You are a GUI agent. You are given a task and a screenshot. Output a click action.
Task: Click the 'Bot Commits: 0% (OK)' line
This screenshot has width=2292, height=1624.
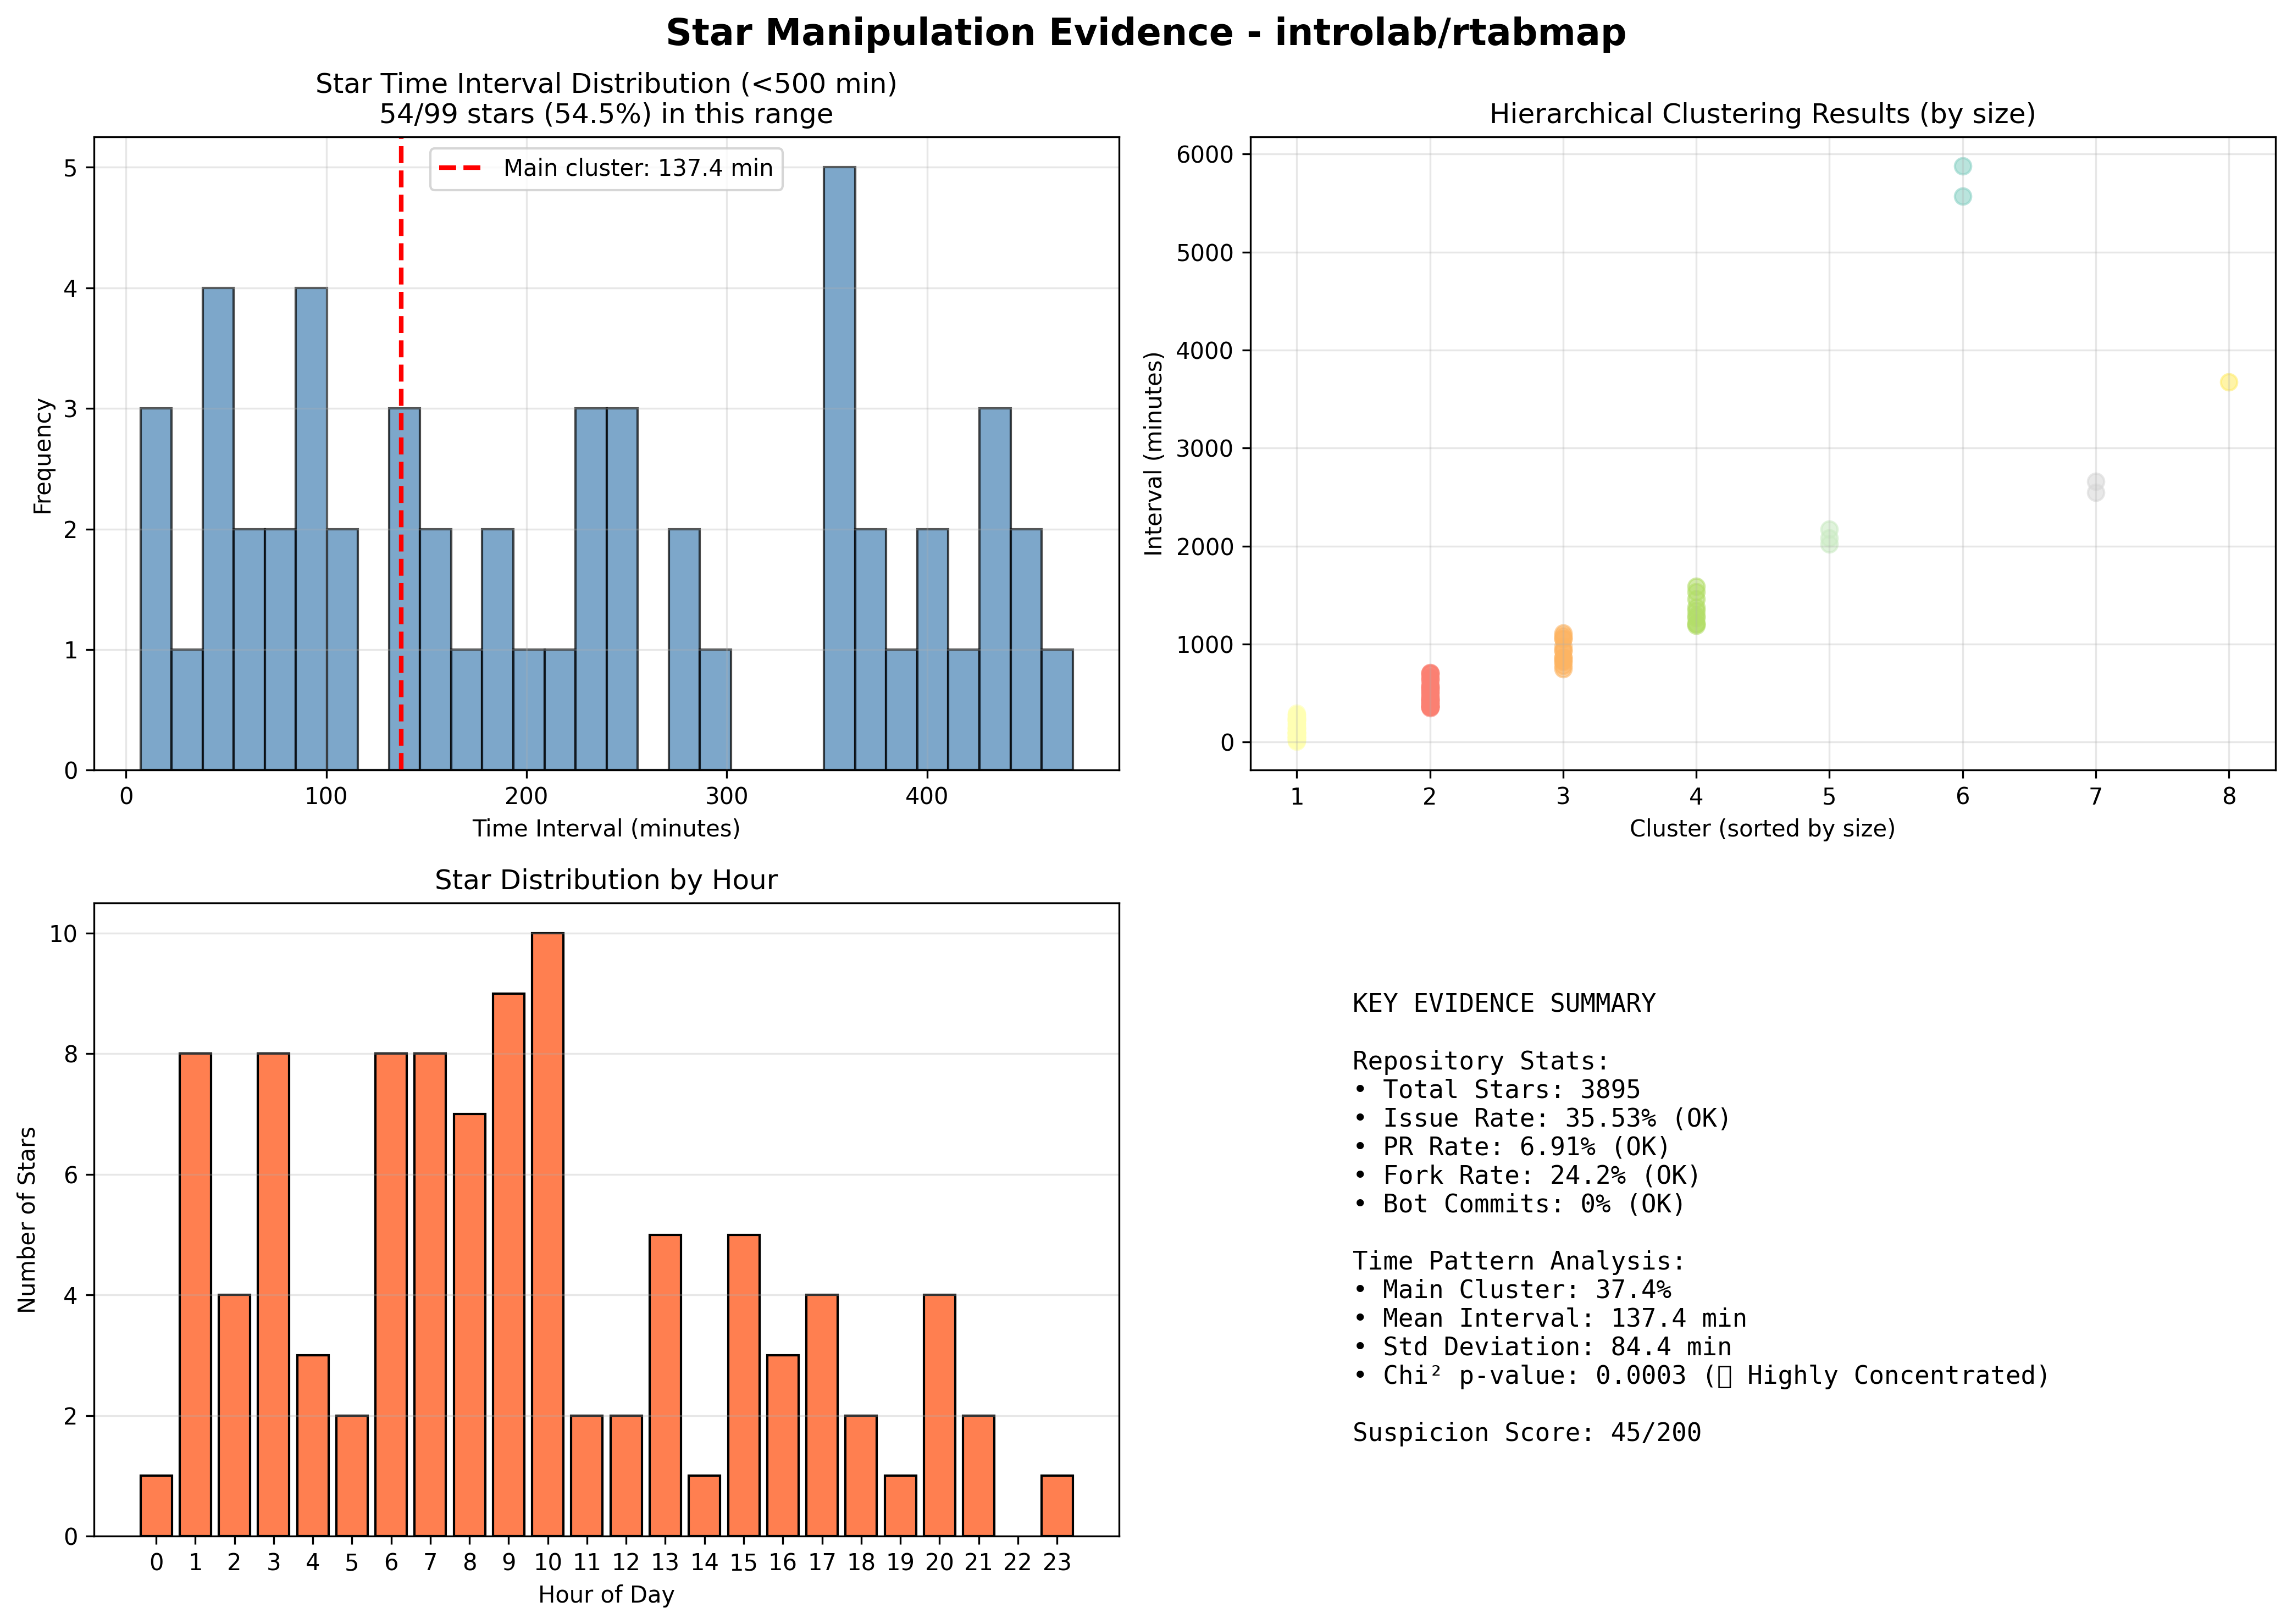coord(1519,1204)
